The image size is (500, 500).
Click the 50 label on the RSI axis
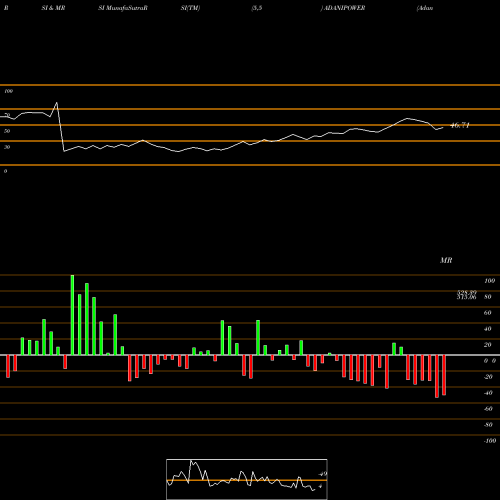7,131
